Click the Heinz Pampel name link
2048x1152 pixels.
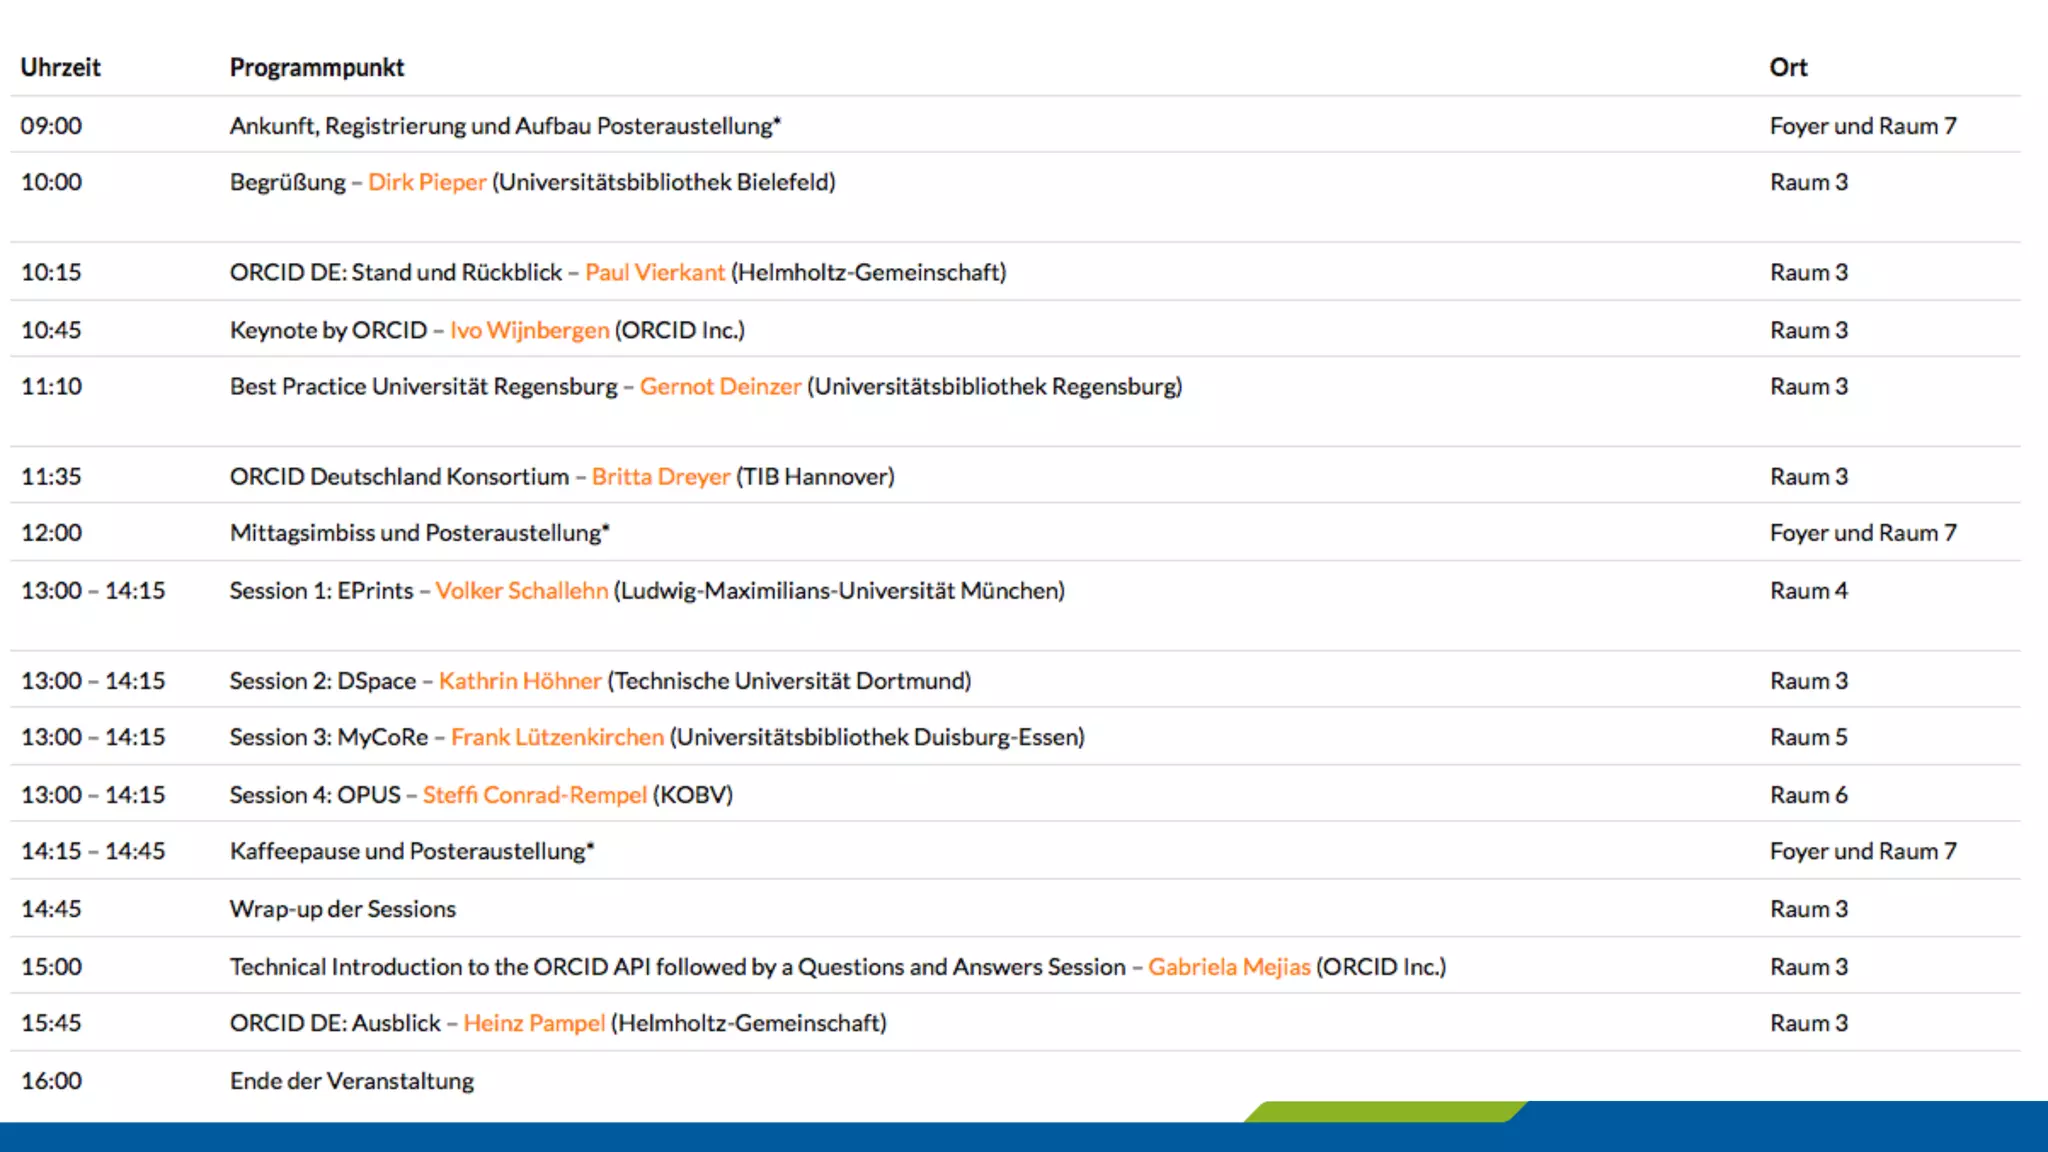[534, 1023]
